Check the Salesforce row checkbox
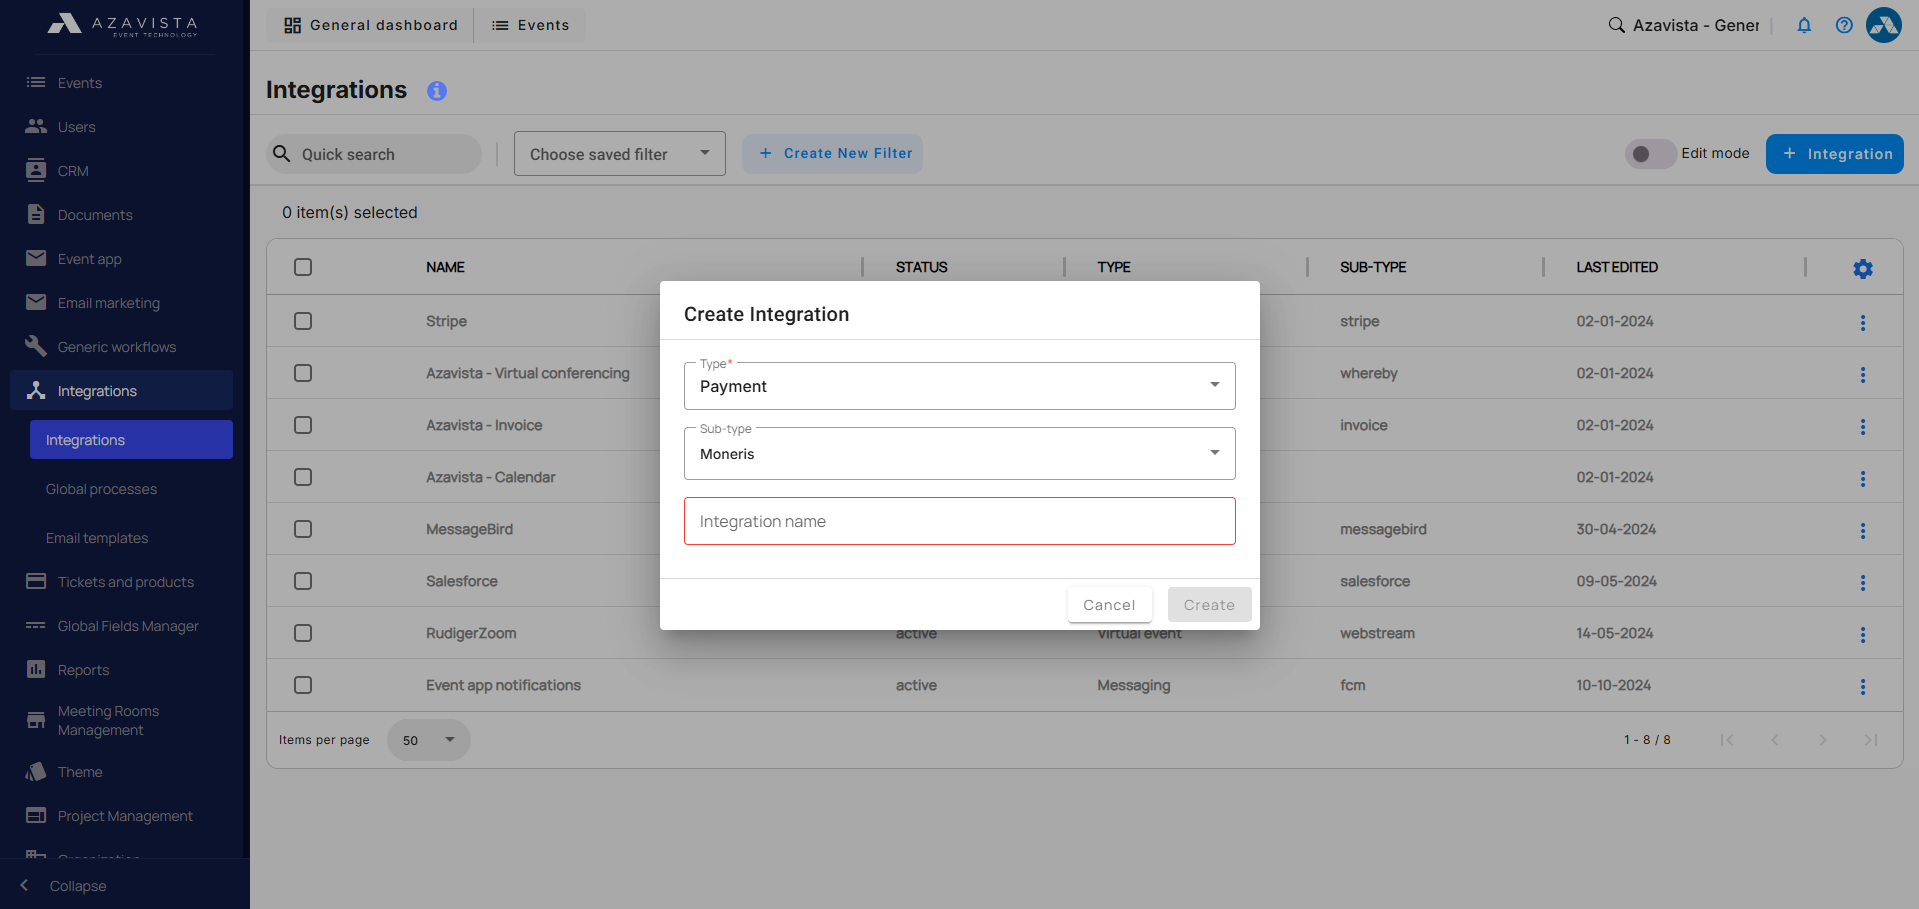This screenshot has width=1919, height=909. click(x=303, y=581)
